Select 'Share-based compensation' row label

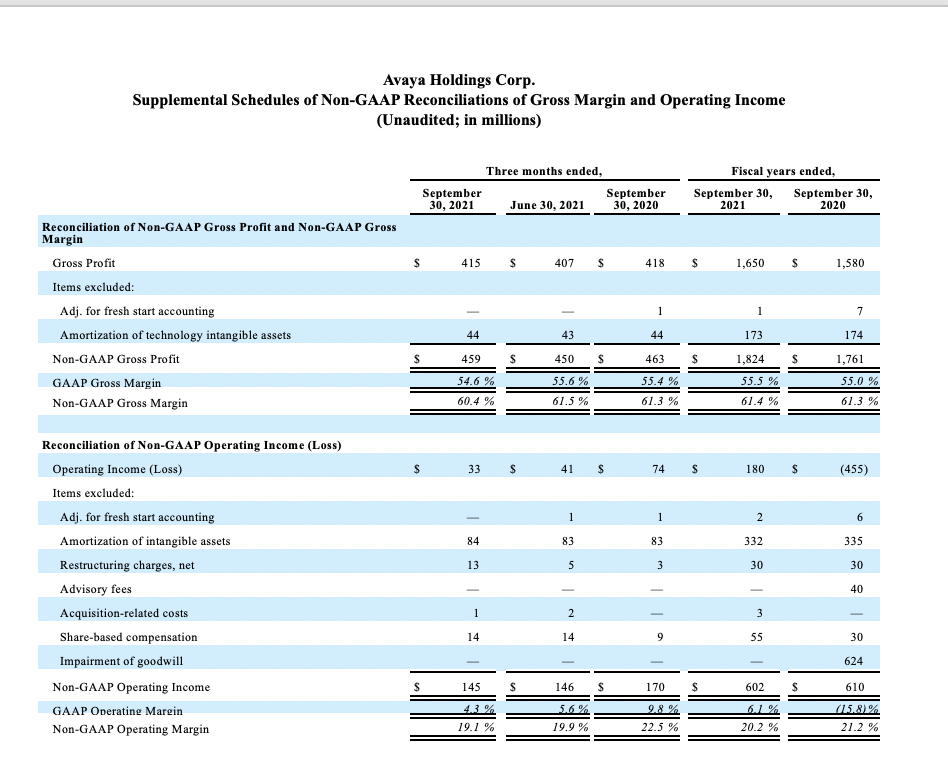click(x=128, y=637)
